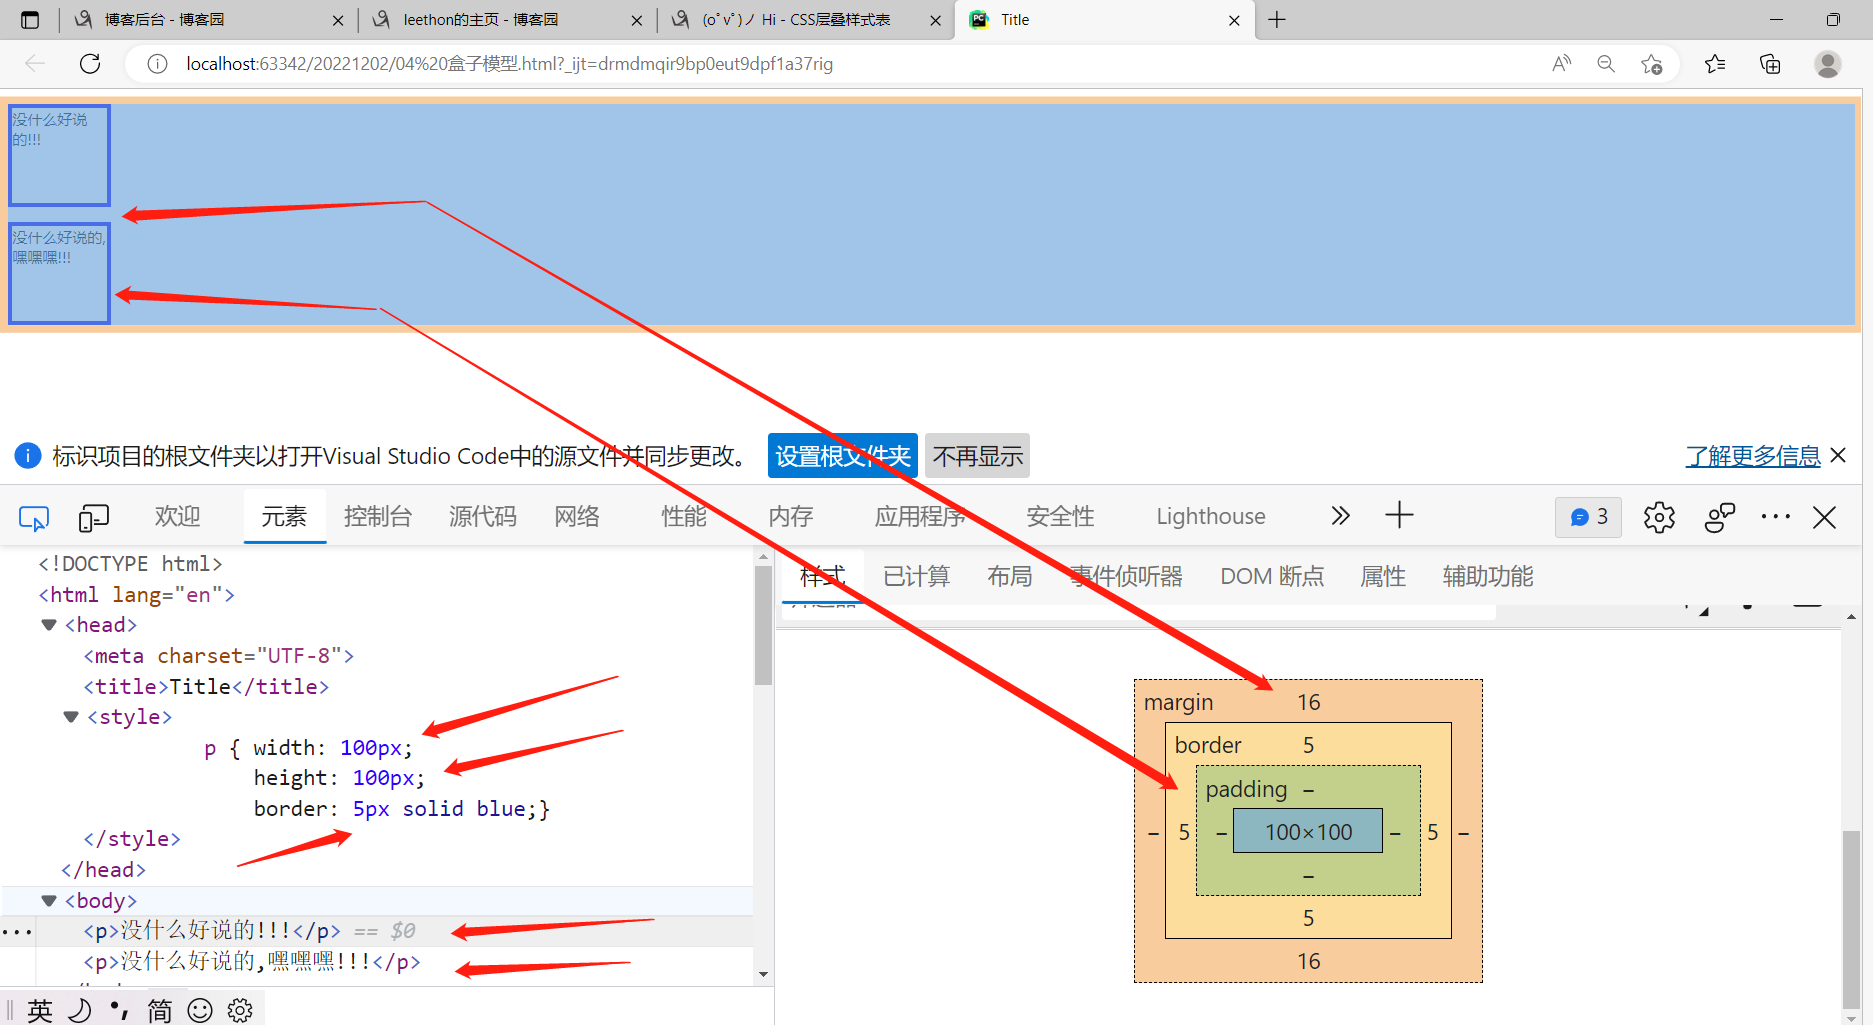Image resolution: width=1873 pixels, height=1025 pixels.
Task: Close the DevTools panel
Action: click(x=1825, y=517)
